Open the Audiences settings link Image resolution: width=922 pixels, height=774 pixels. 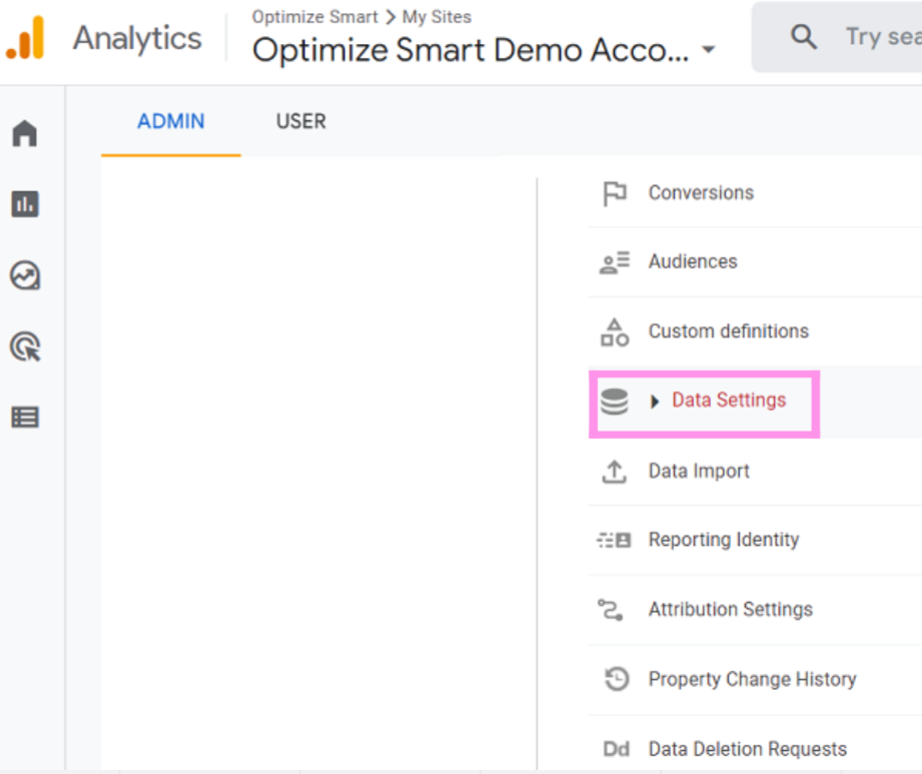click(x=692, y=262)
